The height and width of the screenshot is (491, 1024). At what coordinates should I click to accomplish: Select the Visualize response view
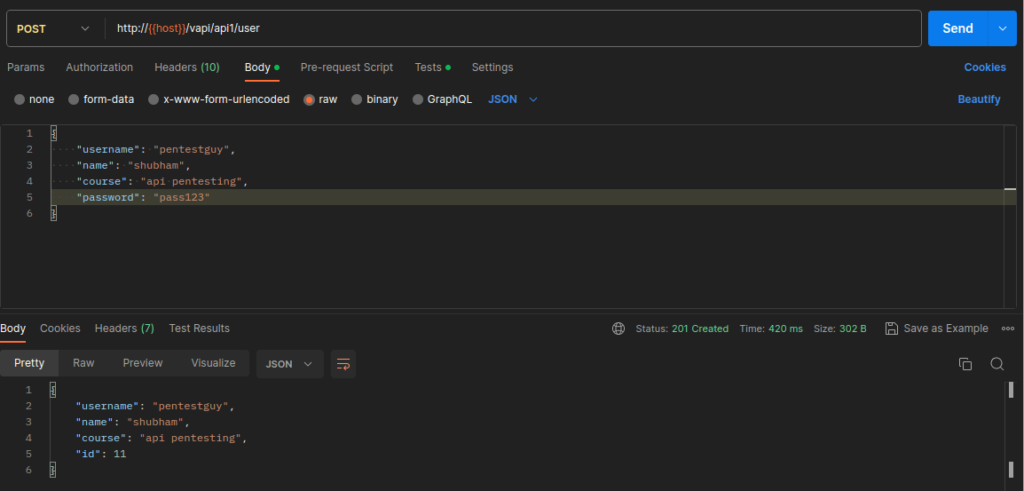pos(213,364)
